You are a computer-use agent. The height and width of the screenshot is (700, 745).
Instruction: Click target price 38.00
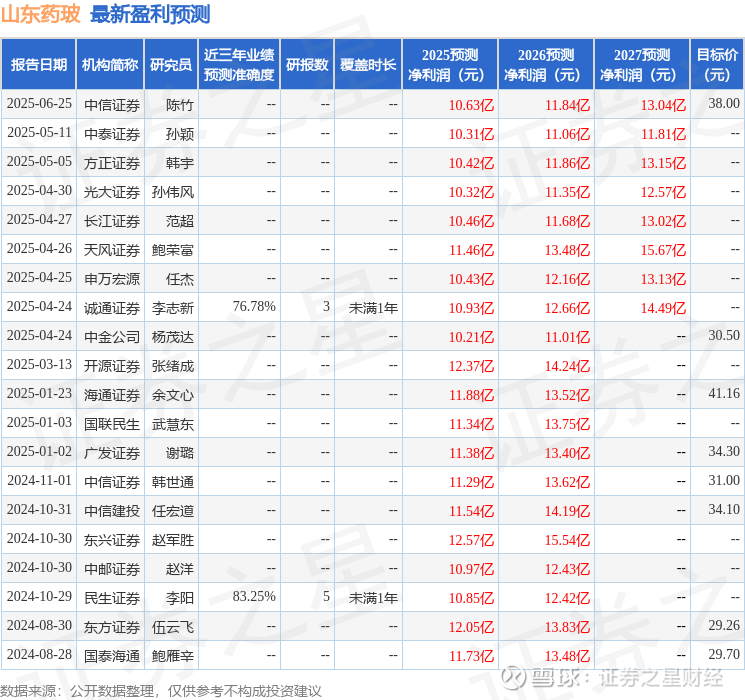click(724, 103)
